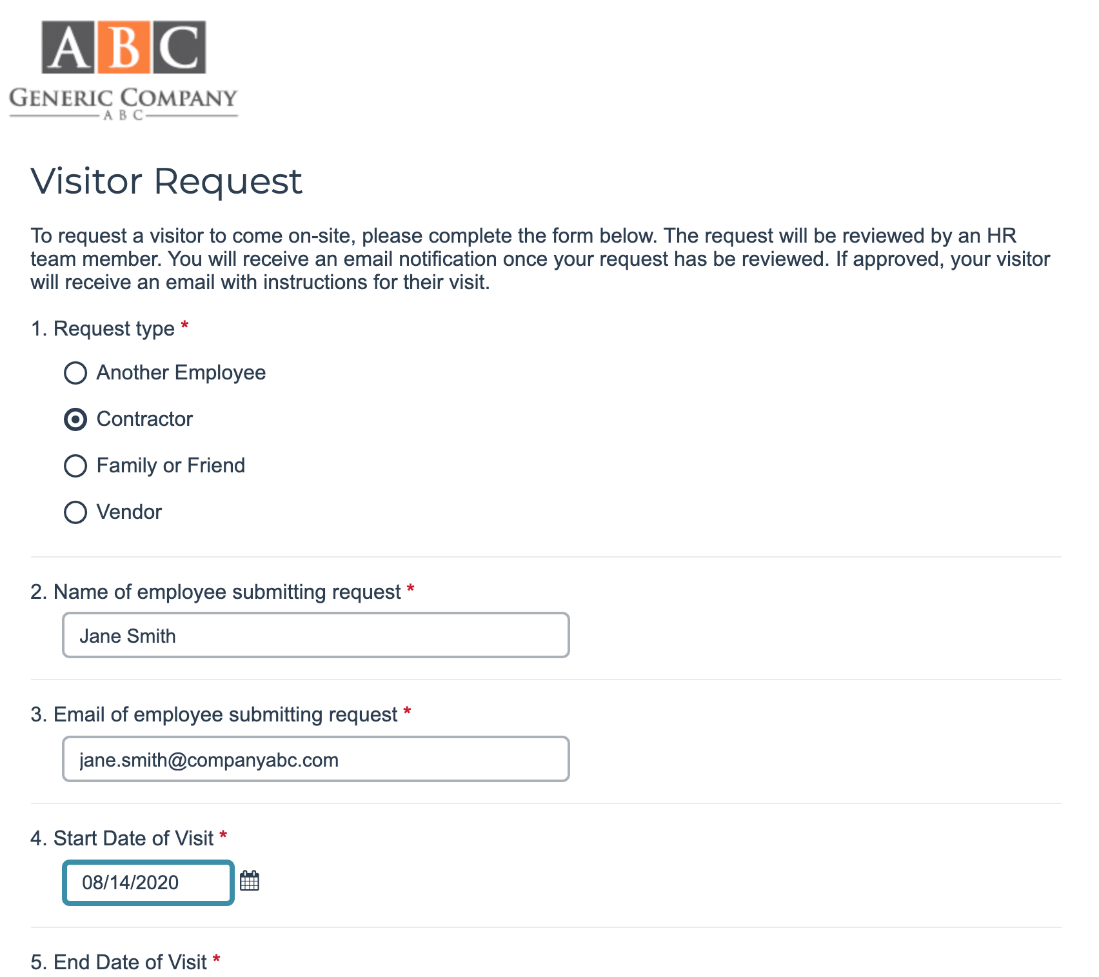Click the '4. Start Date of Visit' label
1099x977 pixels.
coord(122,838)
